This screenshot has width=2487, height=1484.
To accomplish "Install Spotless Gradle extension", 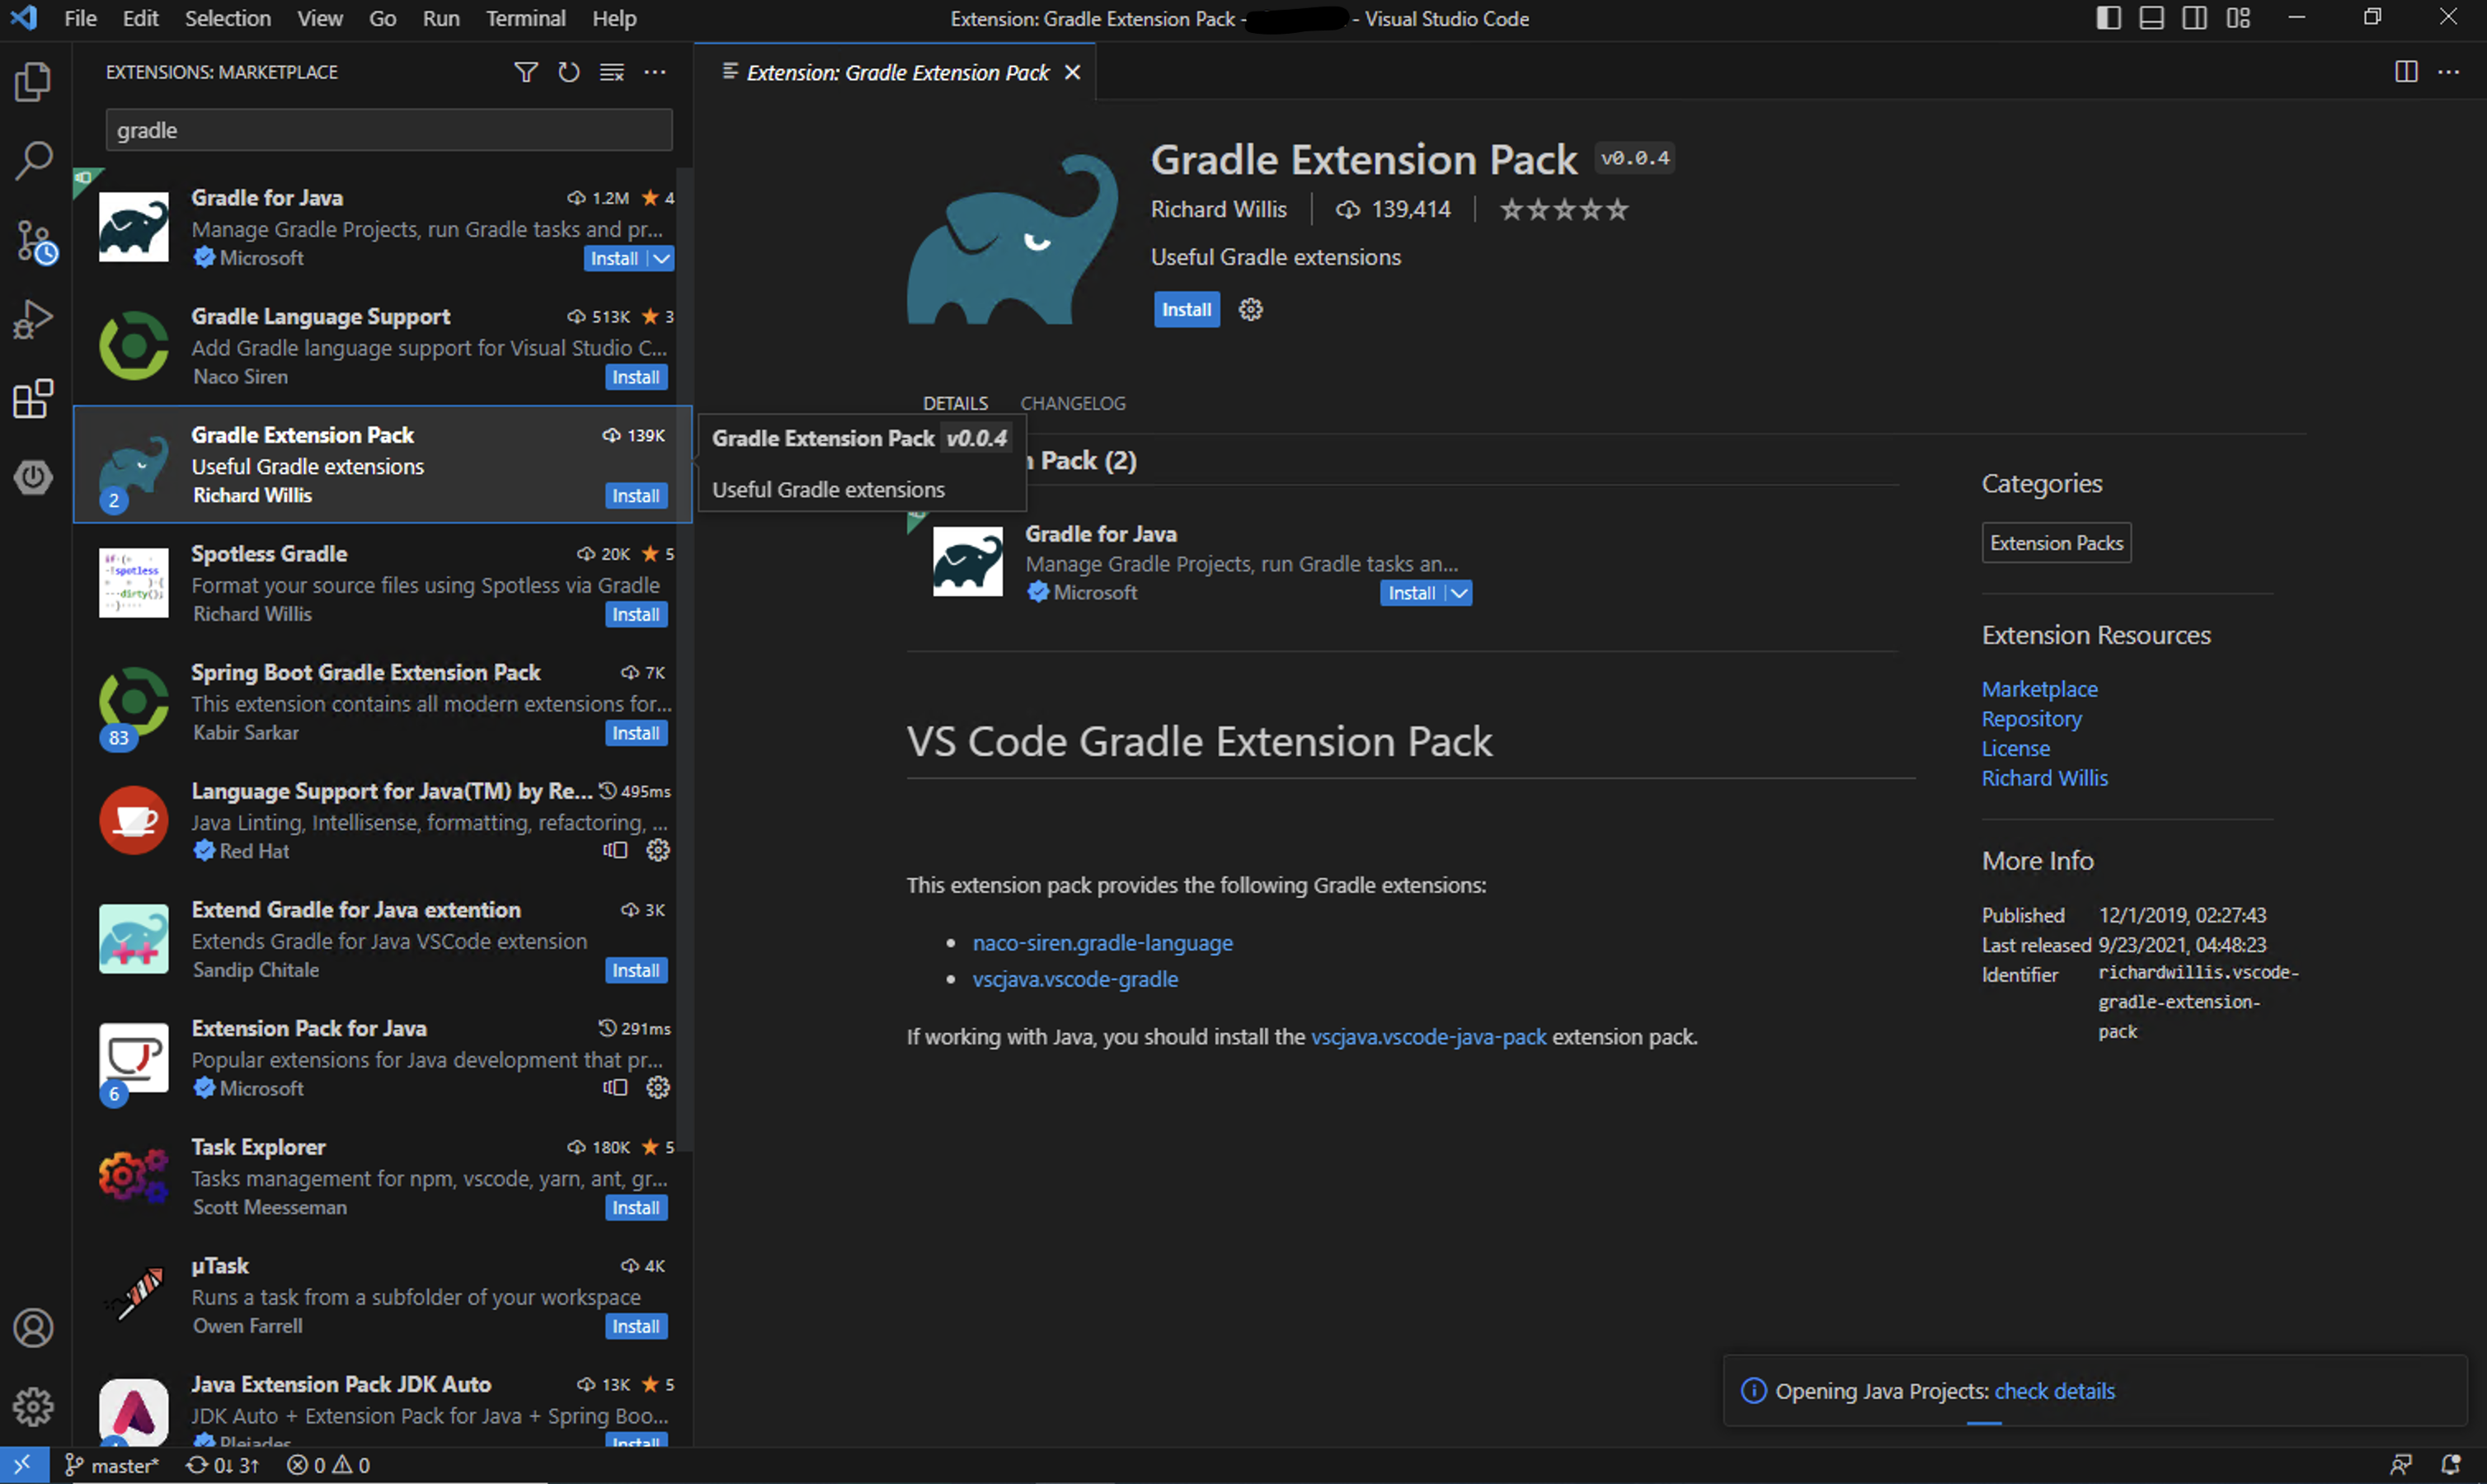I will pos(636,614).
